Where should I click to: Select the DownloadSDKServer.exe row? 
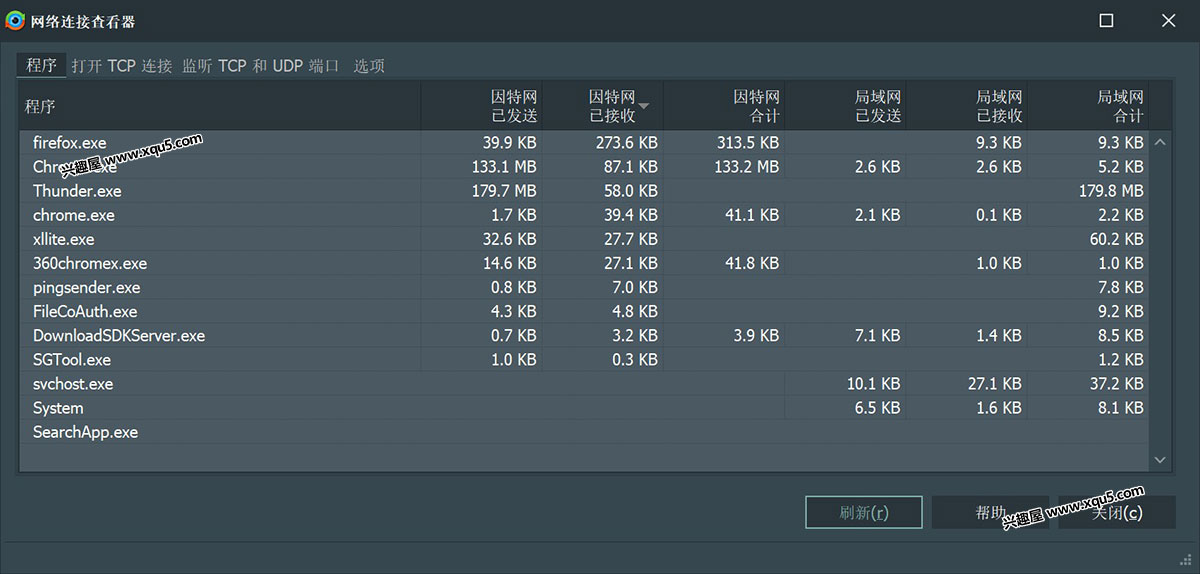coord(584,336)
